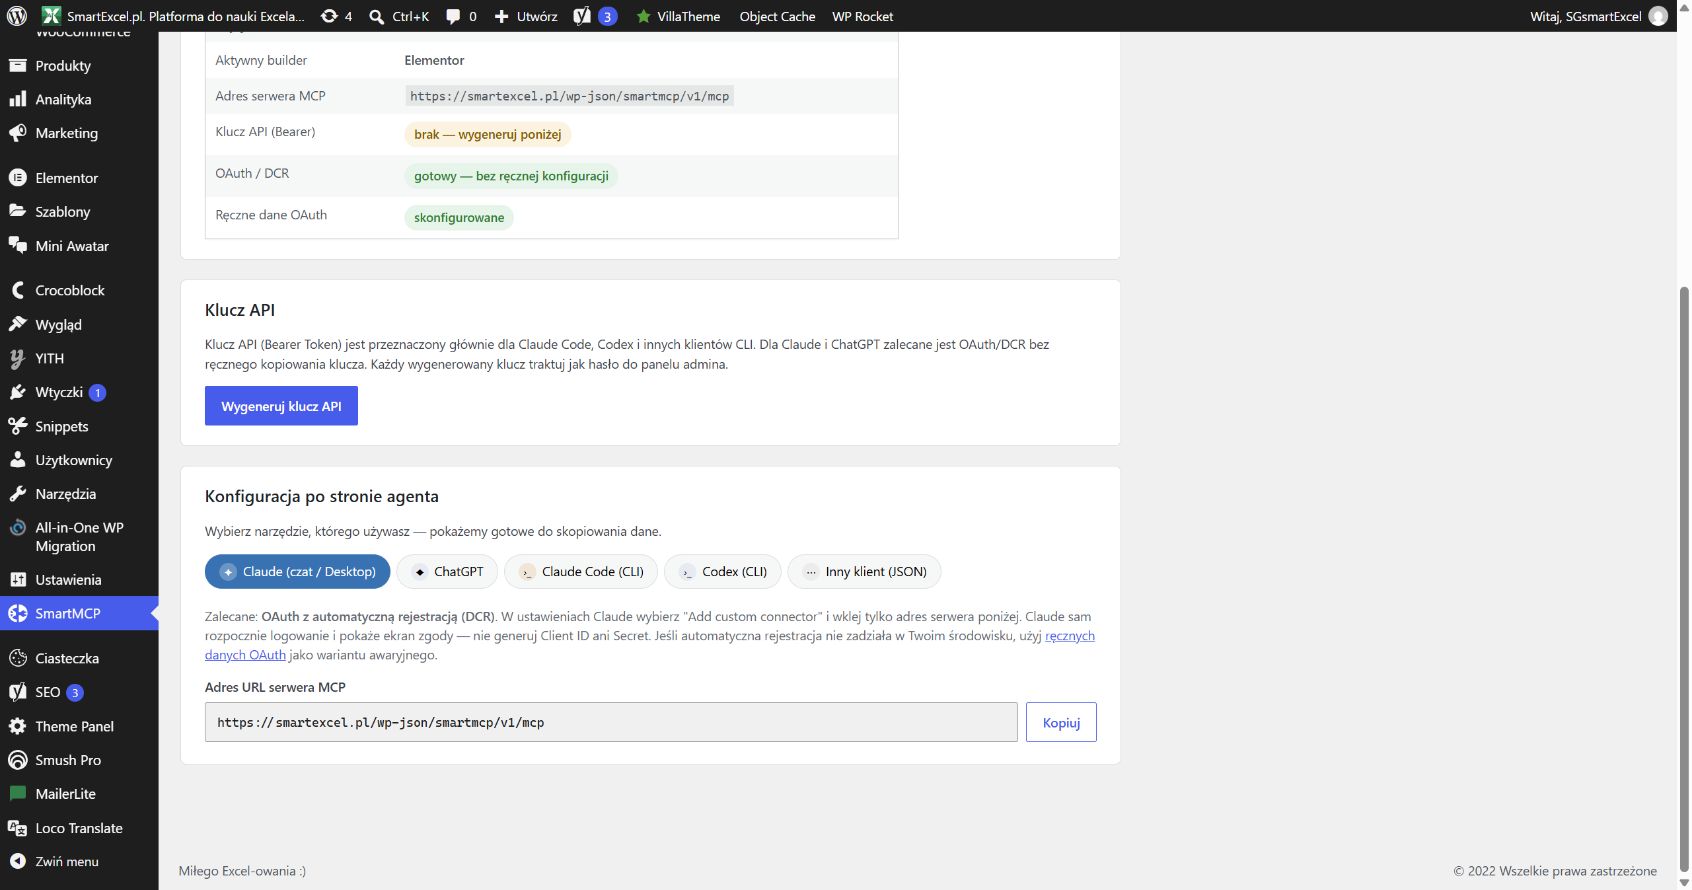Click the Szablony folder icon
1692x890 pixels.
17,212
